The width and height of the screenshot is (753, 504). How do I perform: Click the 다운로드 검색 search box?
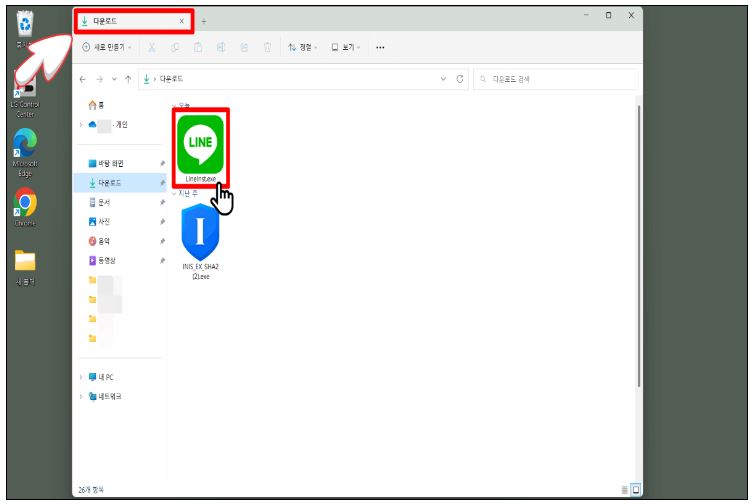(556, 79)
